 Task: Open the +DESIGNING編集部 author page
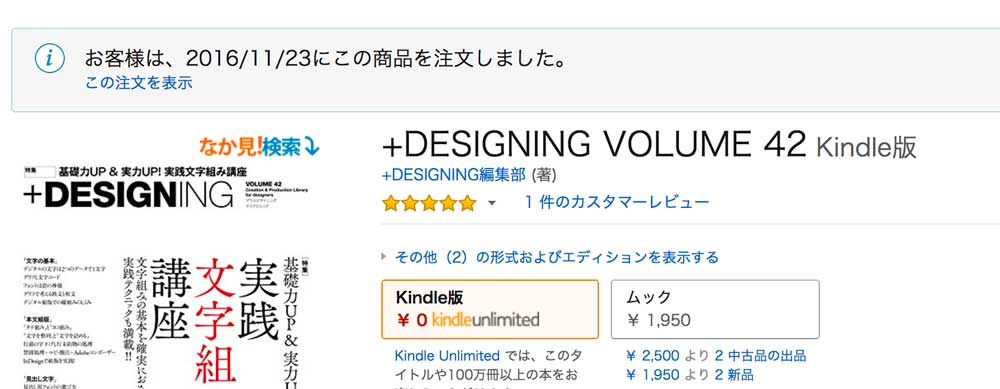coord(453,175)
